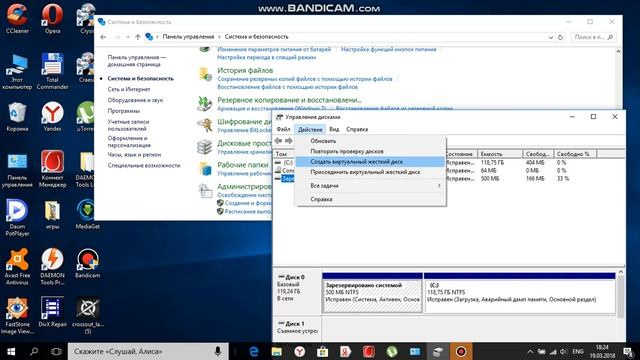This screenshot has width=640, height=360.
Task: Open Панель управления desktop shortcut
Action: (17, 169)
